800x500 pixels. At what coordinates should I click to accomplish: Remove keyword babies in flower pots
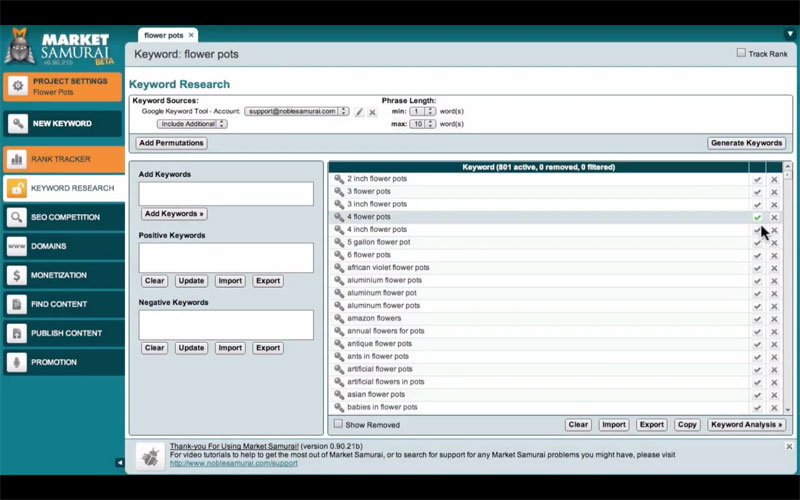click(774, 408)
